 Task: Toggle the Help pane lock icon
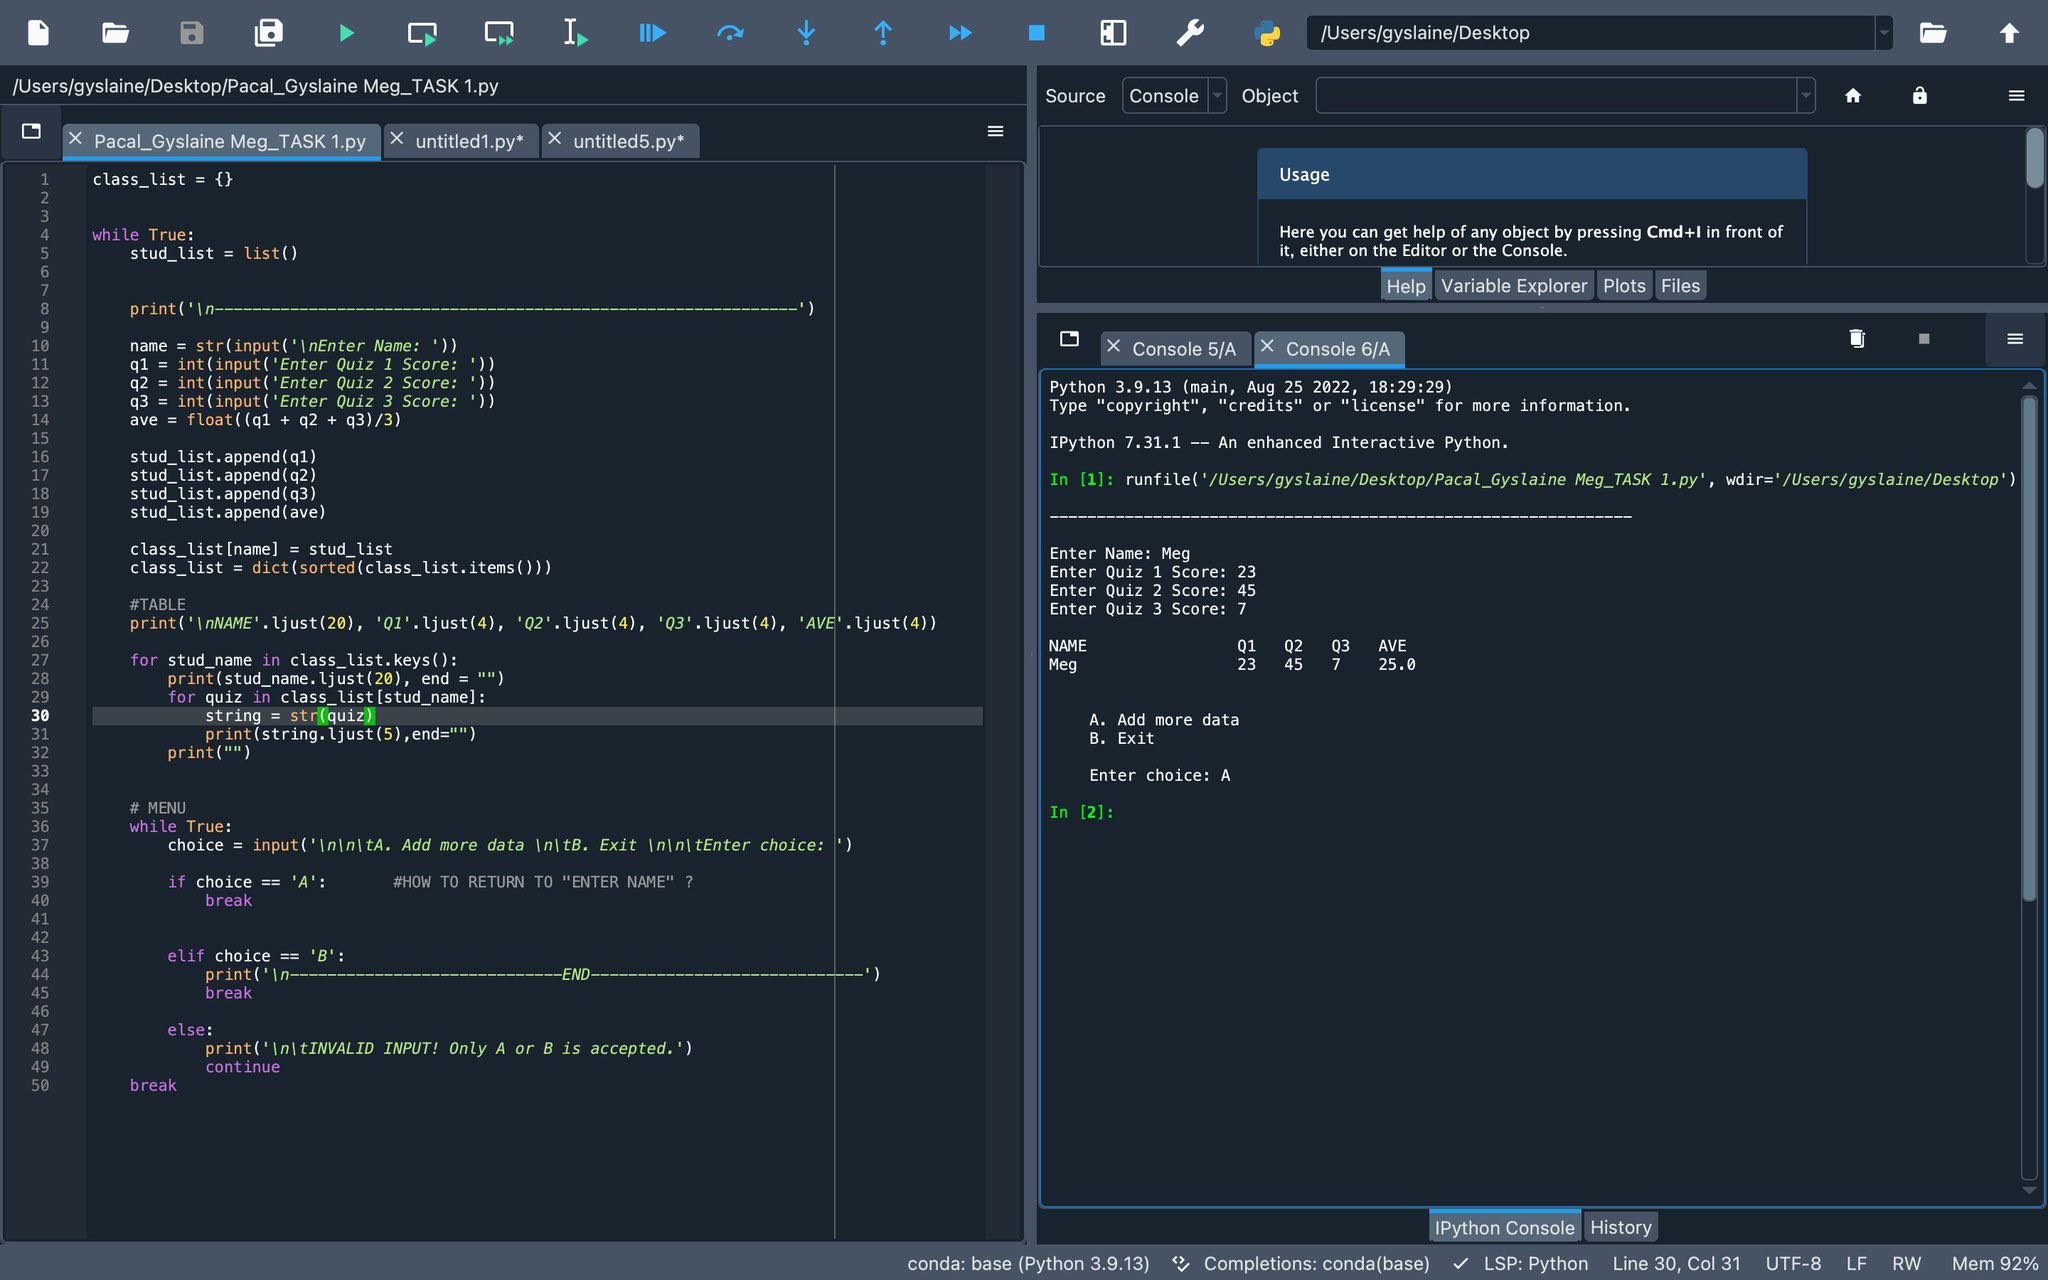click(1919, 96)
